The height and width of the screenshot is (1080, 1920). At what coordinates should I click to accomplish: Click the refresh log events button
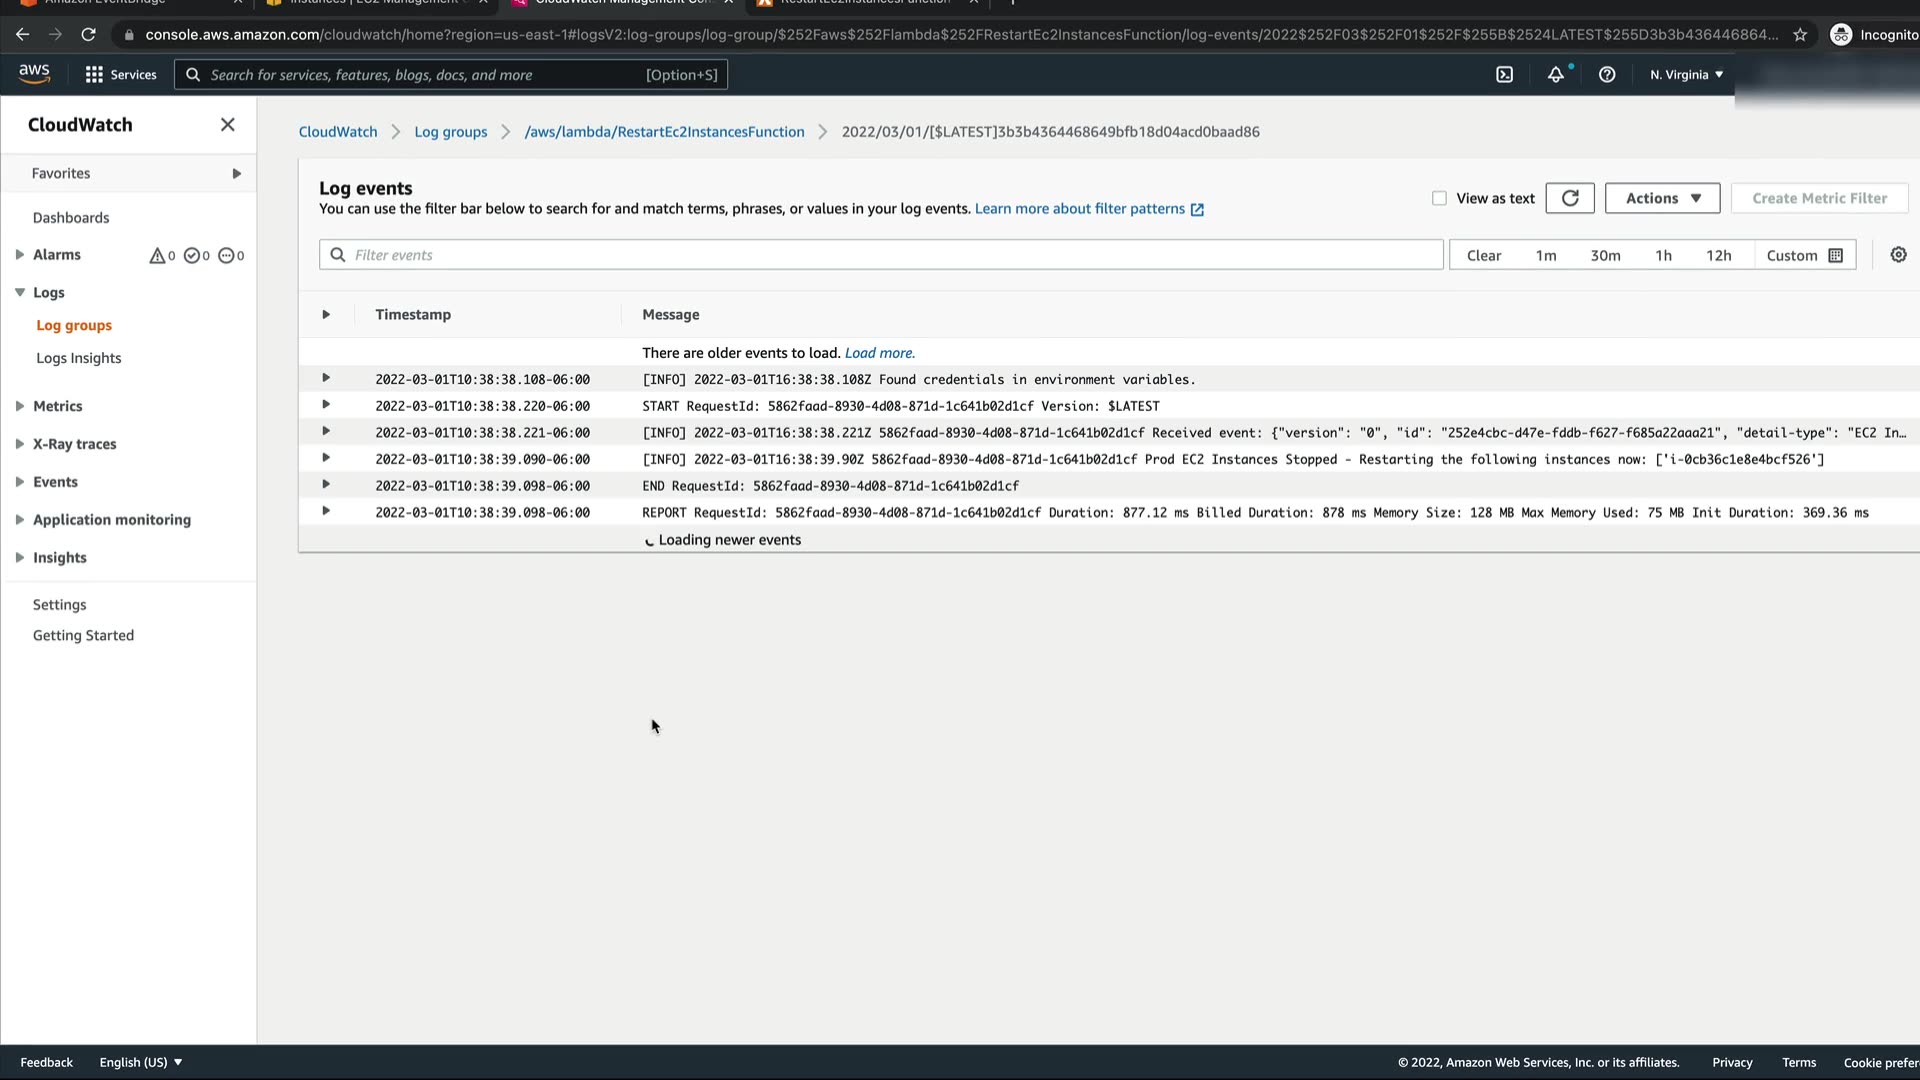tap(1570, 198)
